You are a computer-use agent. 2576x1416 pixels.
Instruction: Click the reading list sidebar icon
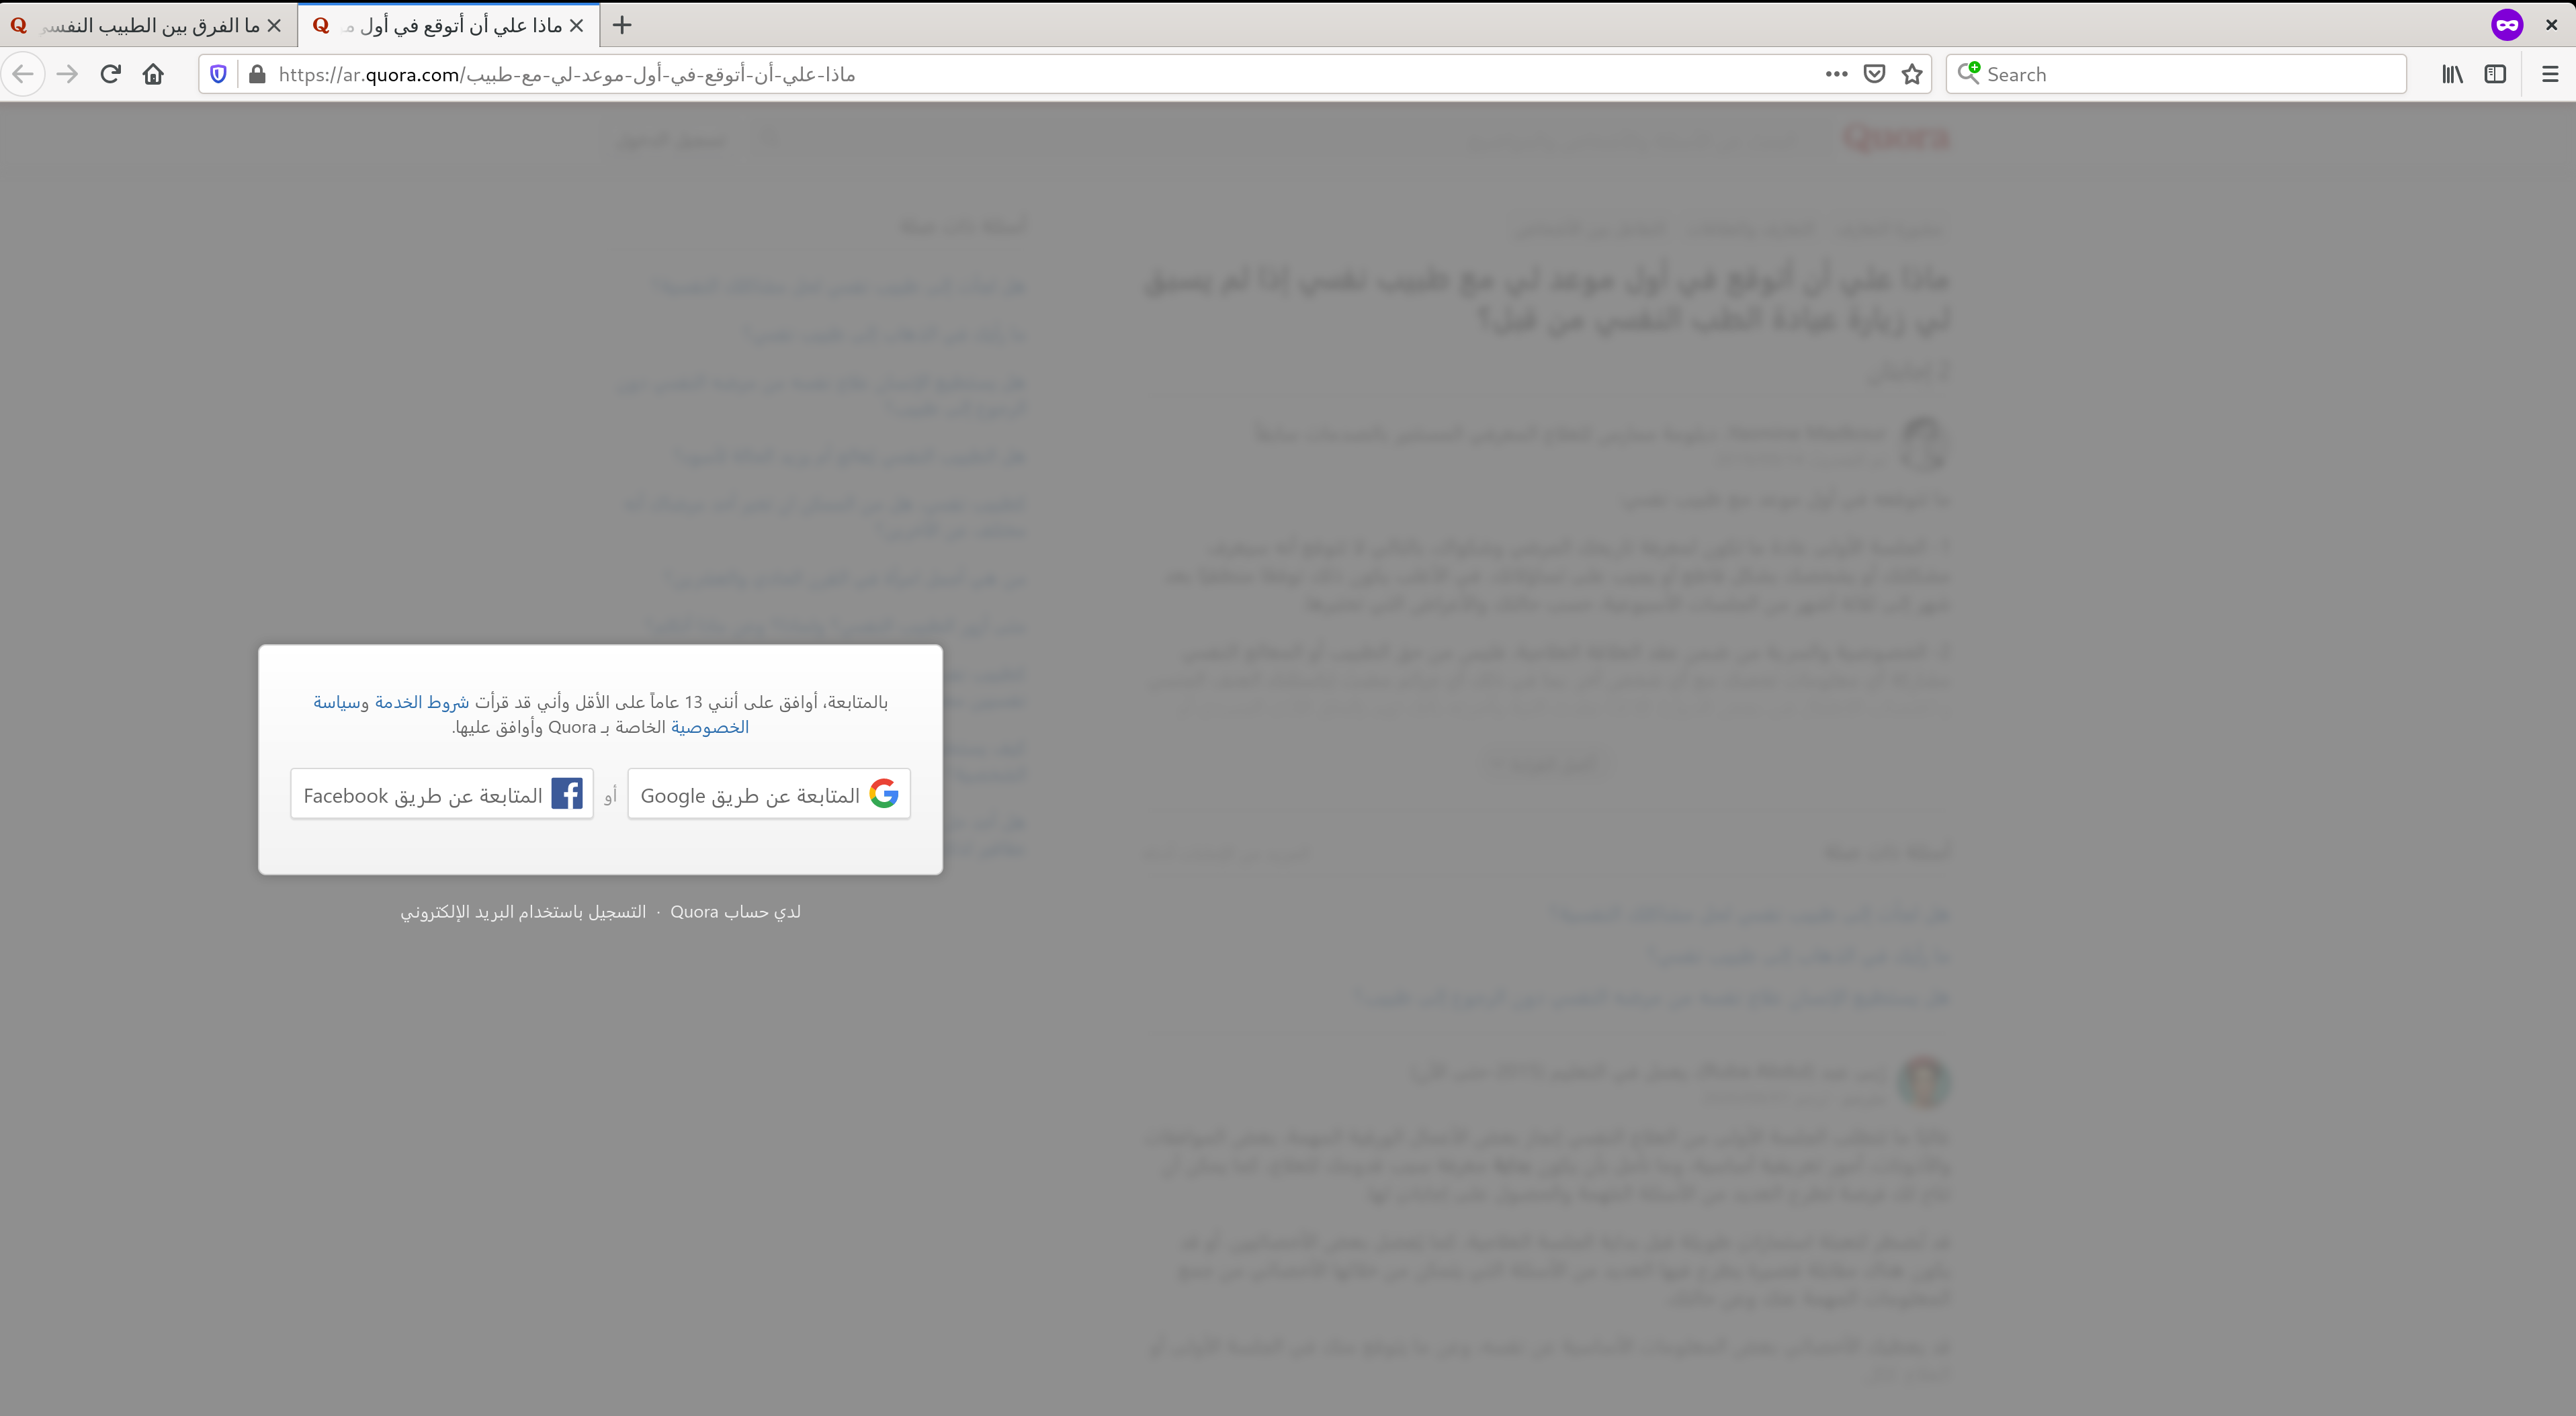point(2452,73)
